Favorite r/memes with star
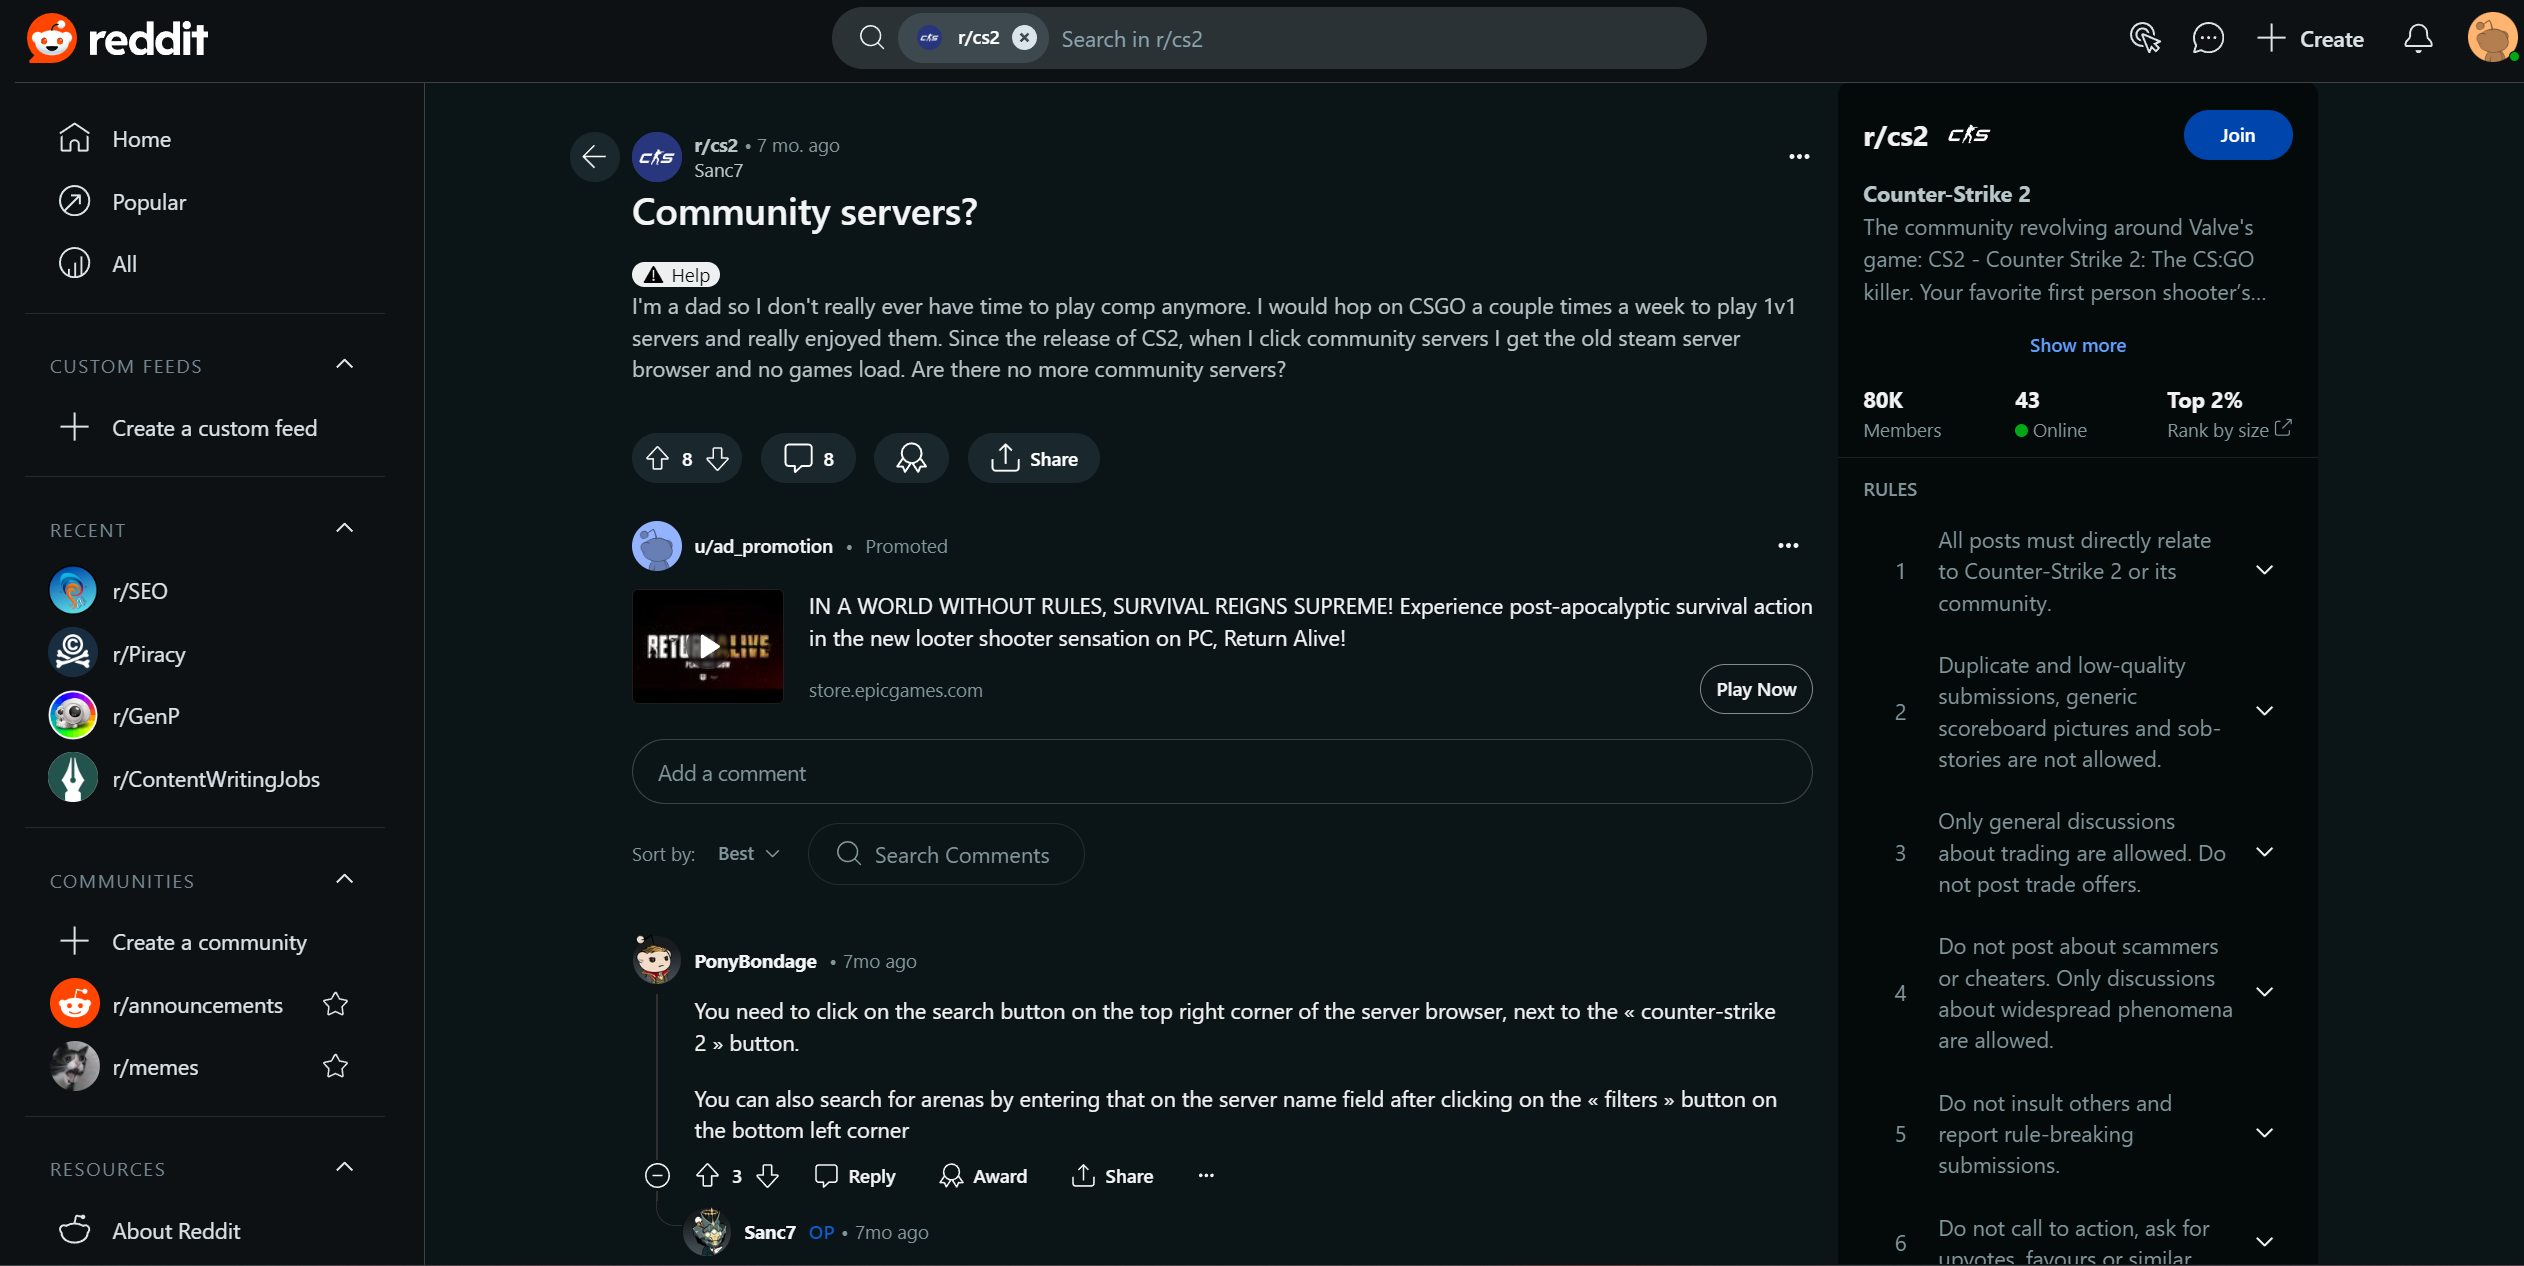This screenshot has height=1266, width=2524. pos(335,1066)
